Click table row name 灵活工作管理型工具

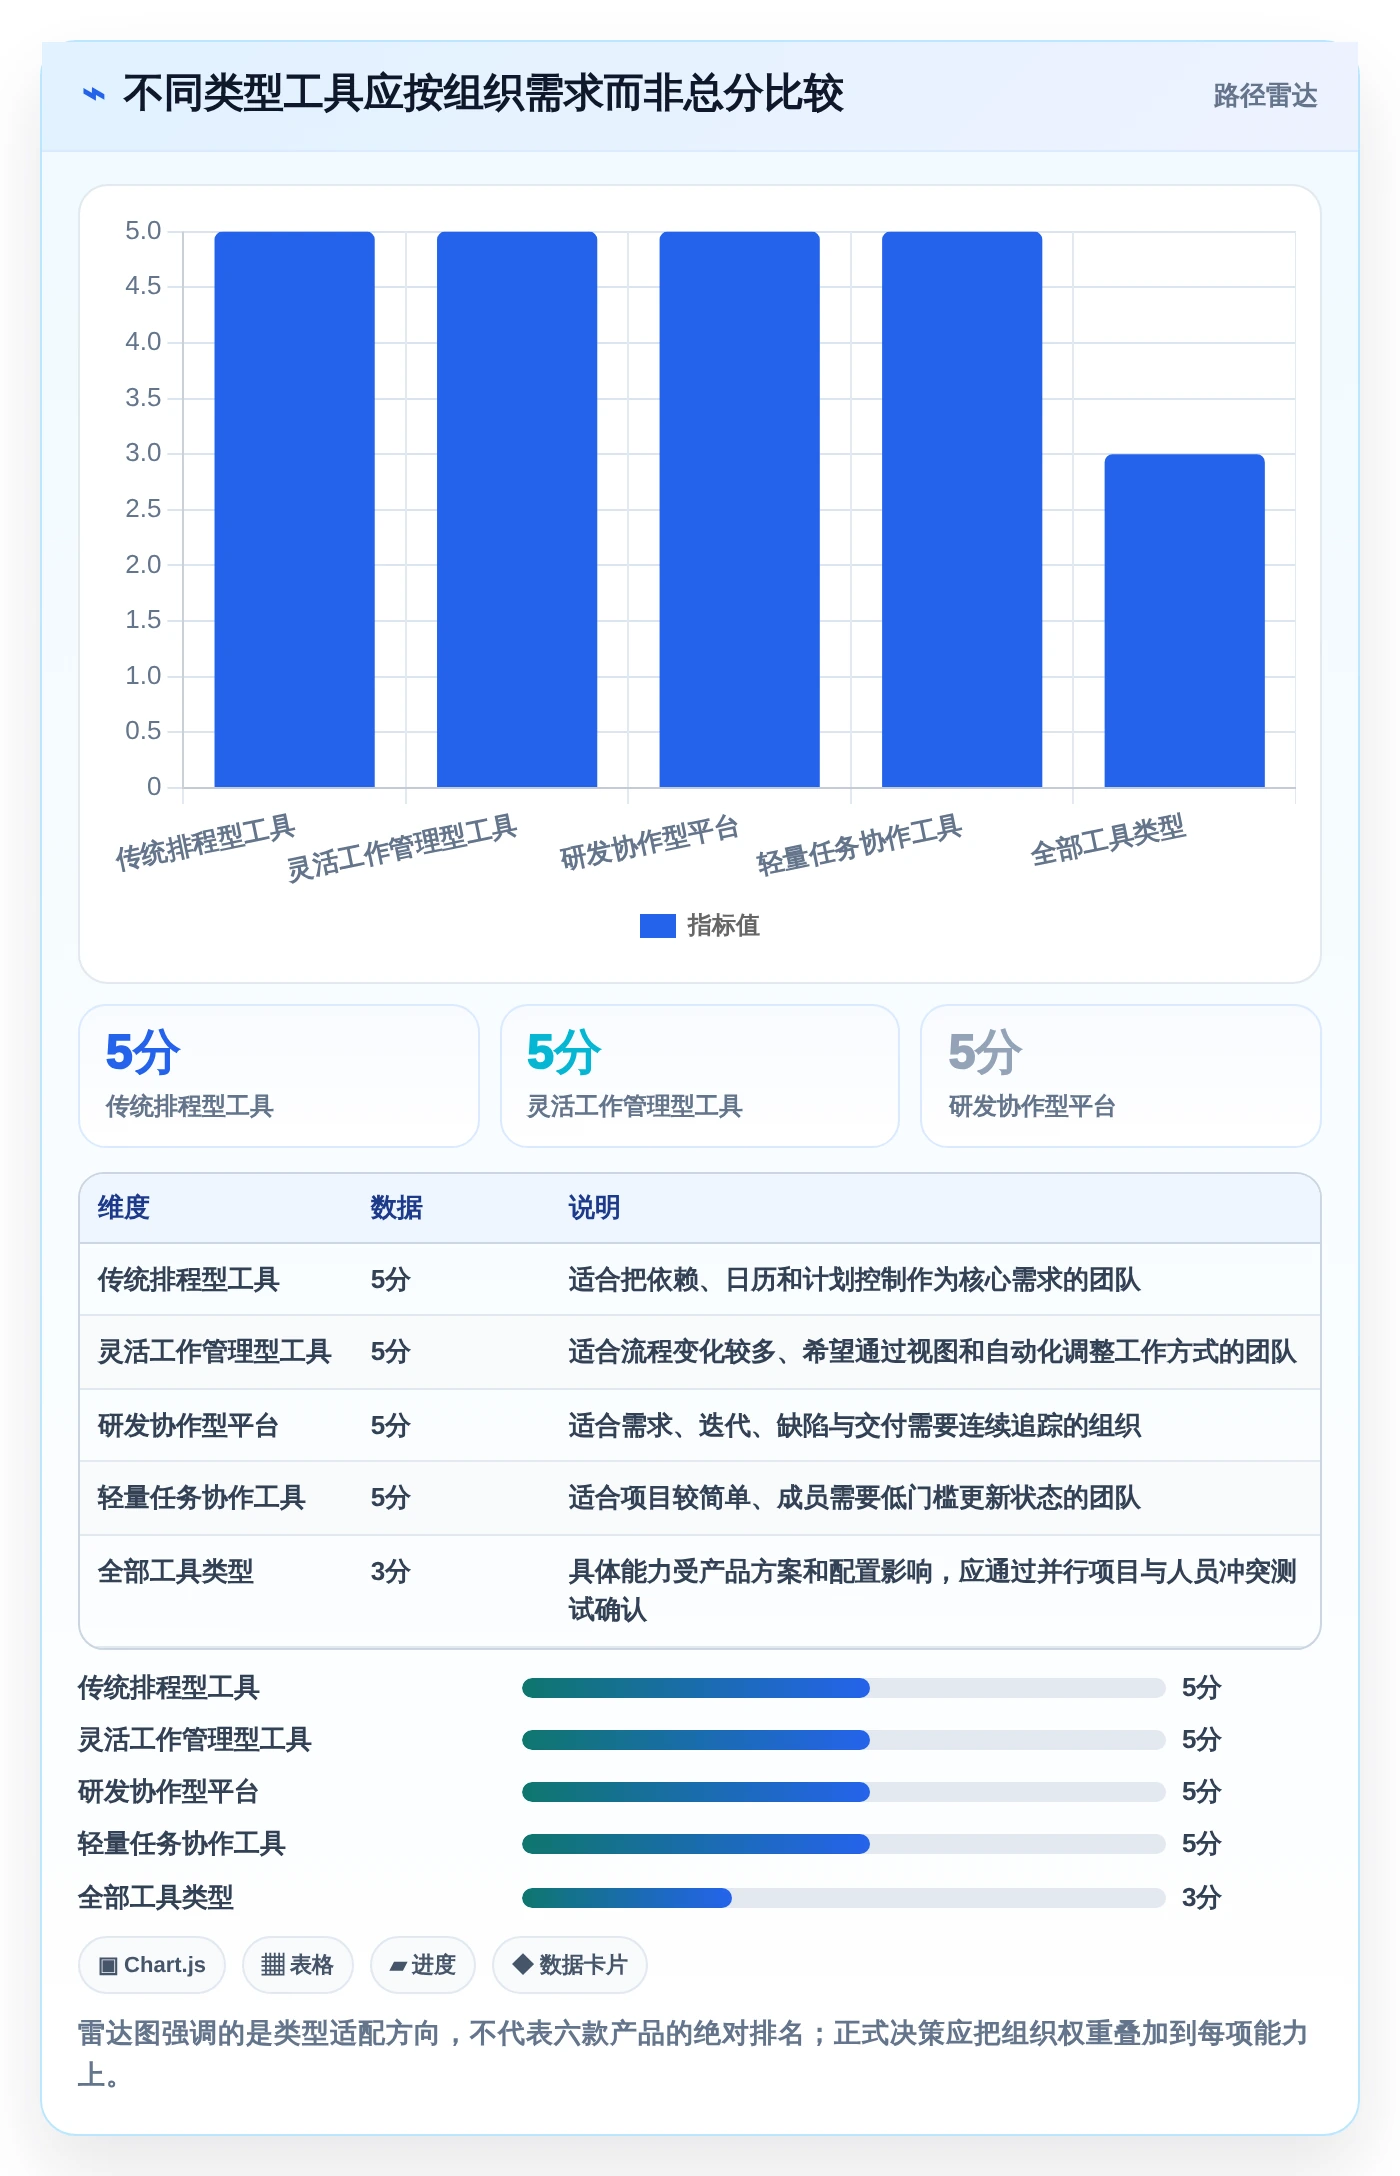click(x=214, y=1352)
